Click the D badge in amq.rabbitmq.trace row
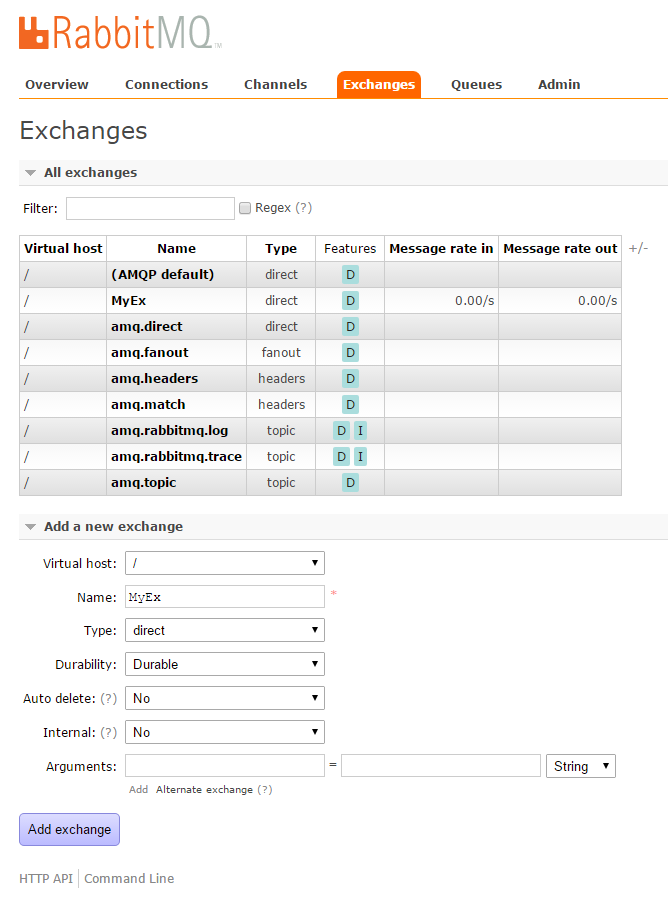The height and width of the screenshot is (899, 668). pos(341,457)
